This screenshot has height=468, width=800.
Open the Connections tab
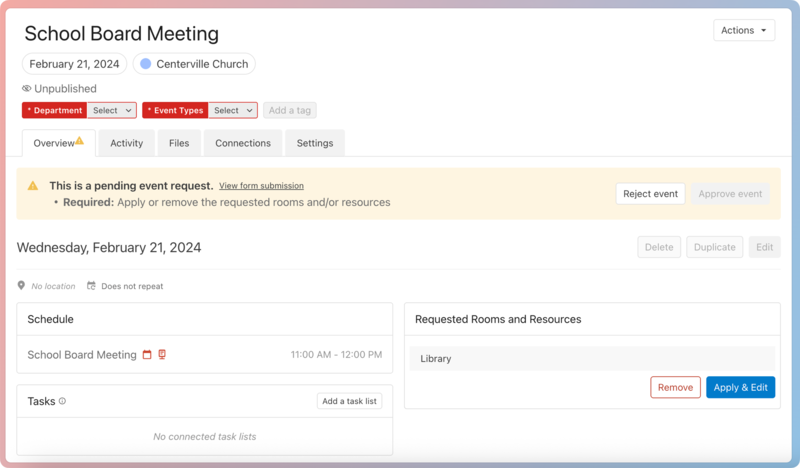pos(243,143)
